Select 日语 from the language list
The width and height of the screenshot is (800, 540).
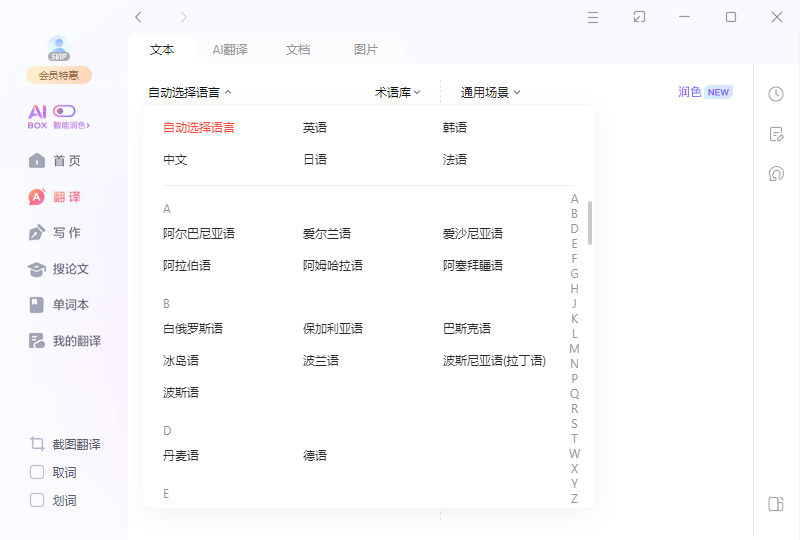point(315,160)
